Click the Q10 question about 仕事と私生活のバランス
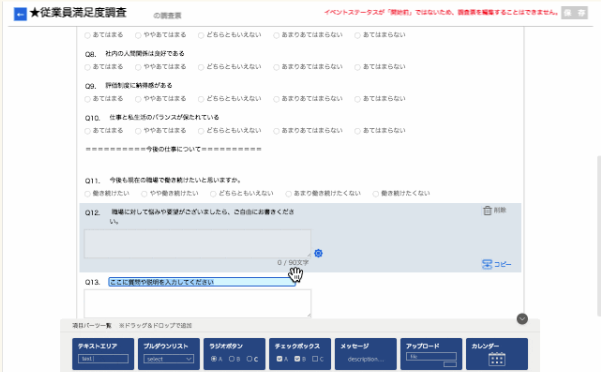Image resolution: width=601 pixels, height=372 pixels. 164,117
